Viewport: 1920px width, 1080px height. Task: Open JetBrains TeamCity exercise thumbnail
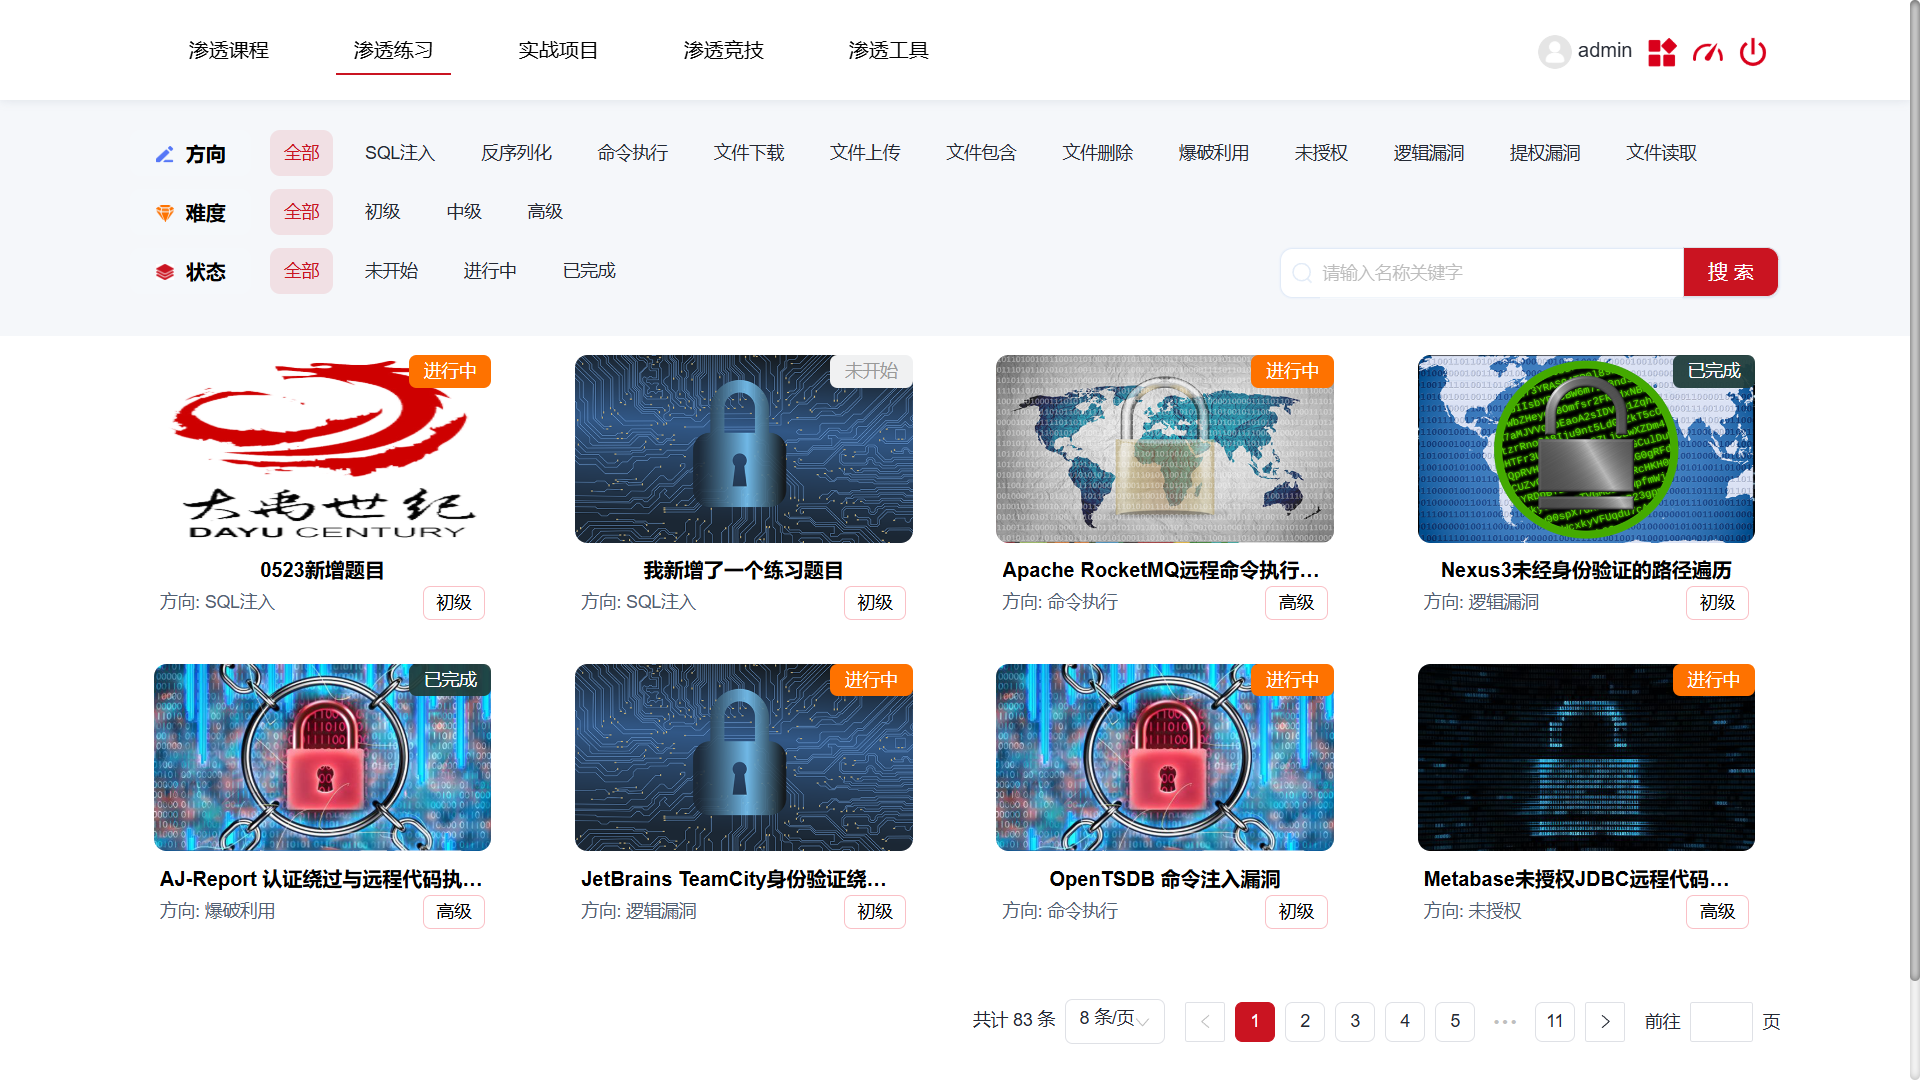[744, 758]
